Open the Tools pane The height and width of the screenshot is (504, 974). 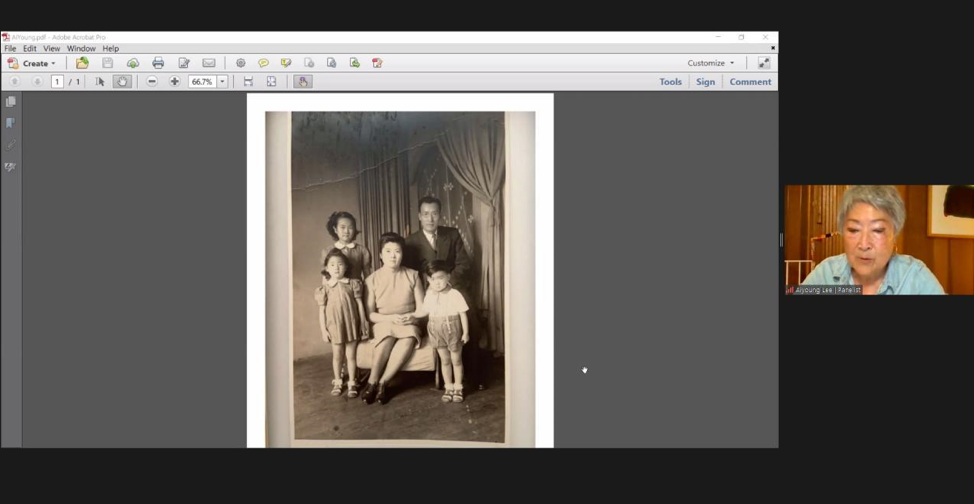pos(670,81)
